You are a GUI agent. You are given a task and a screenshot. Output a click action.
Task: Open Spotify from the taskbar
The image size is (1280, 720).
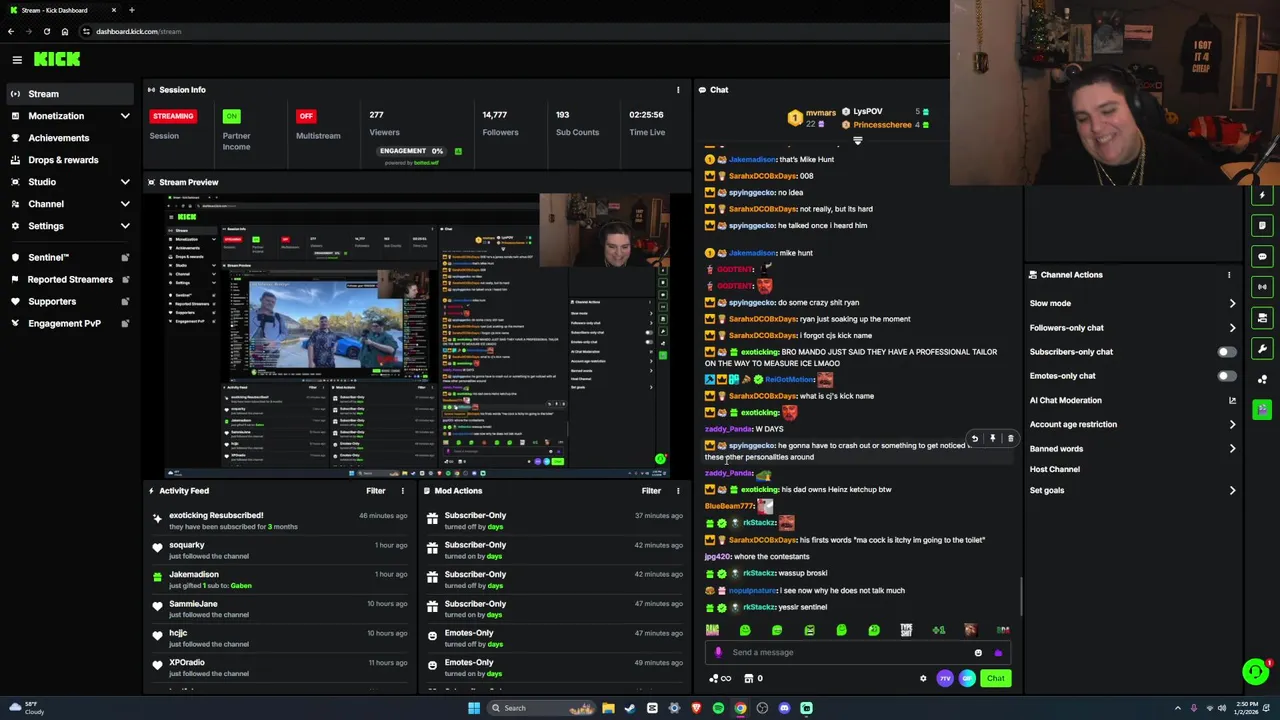(x=718, y=708)
